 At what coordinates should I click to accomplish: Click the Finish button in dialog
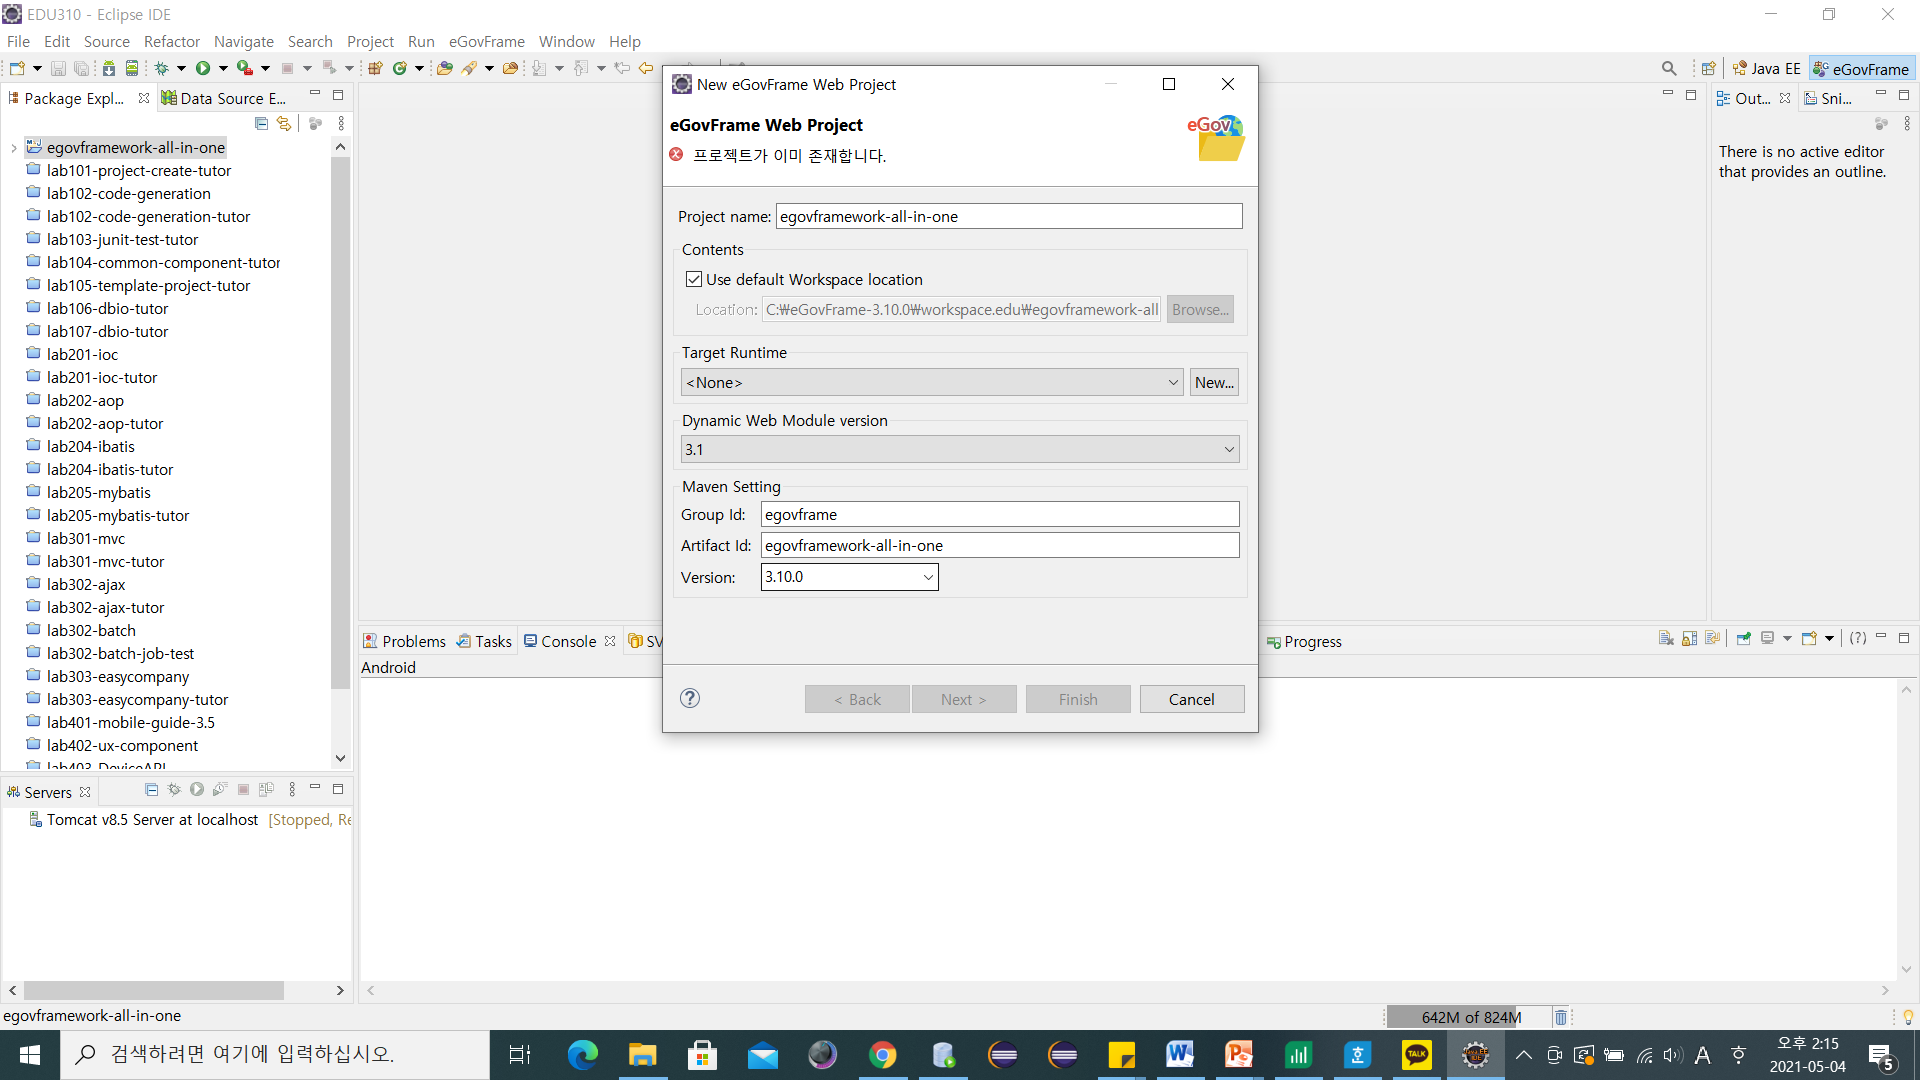(x=1078, y=699)
